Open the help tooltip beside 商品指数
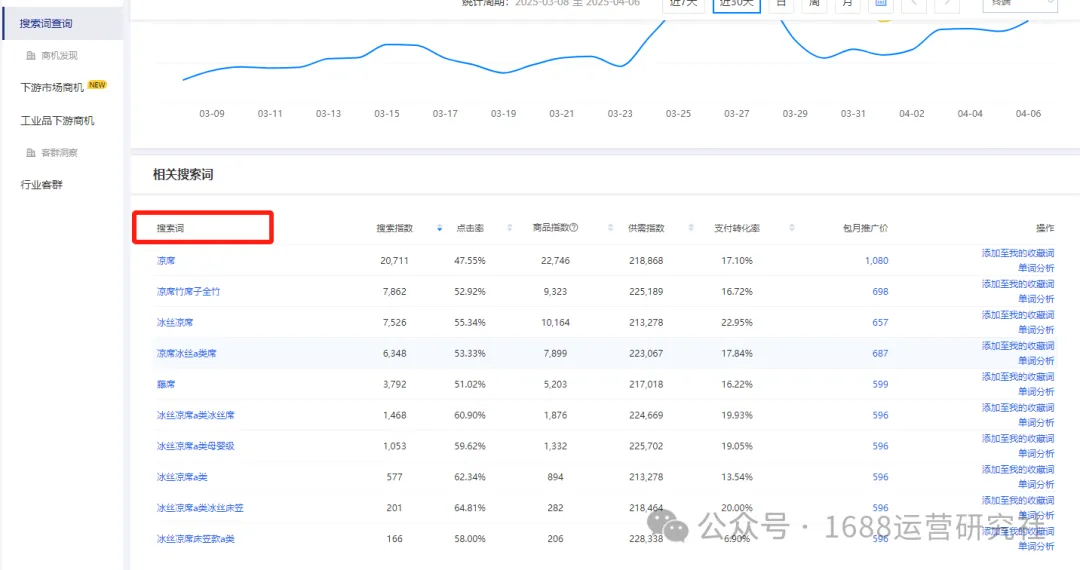Viewport: 1080px width, 570px height. coord(574,227)
